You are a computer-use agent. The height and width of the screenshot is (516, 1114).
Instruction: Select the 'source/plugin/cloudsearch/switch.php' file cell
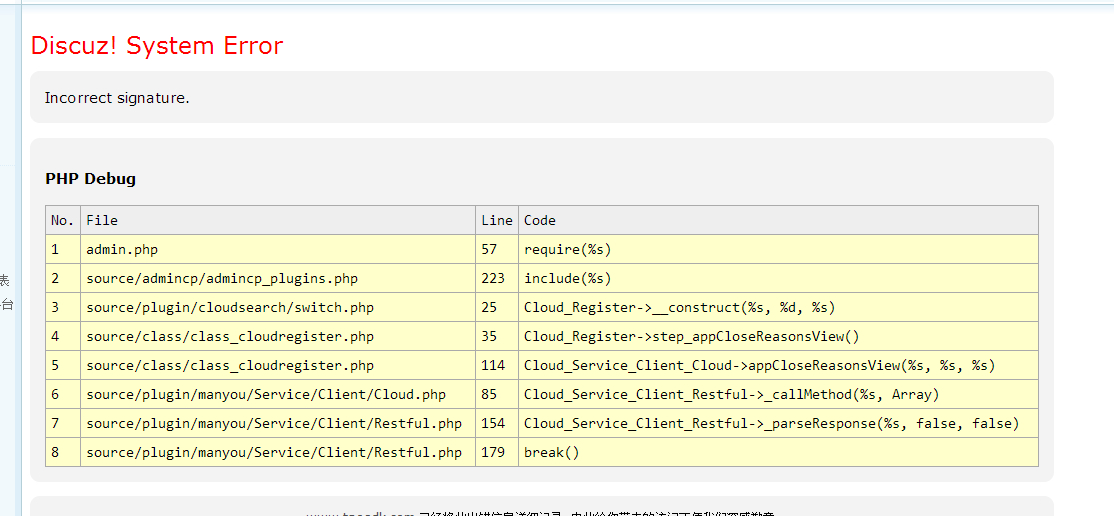[278, 308]
